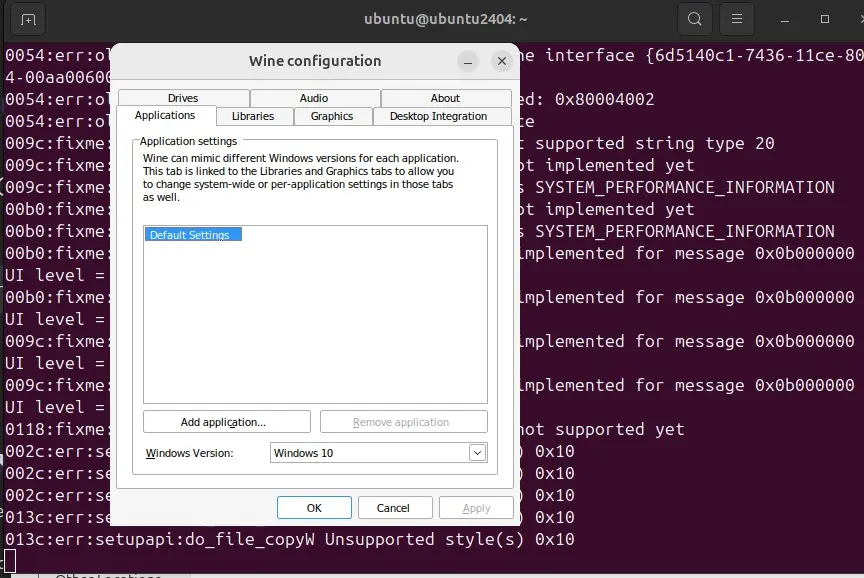This screenshot has height=578, width=864.
Task: Close the Wine configuration dialog
Action: [501, 61]
